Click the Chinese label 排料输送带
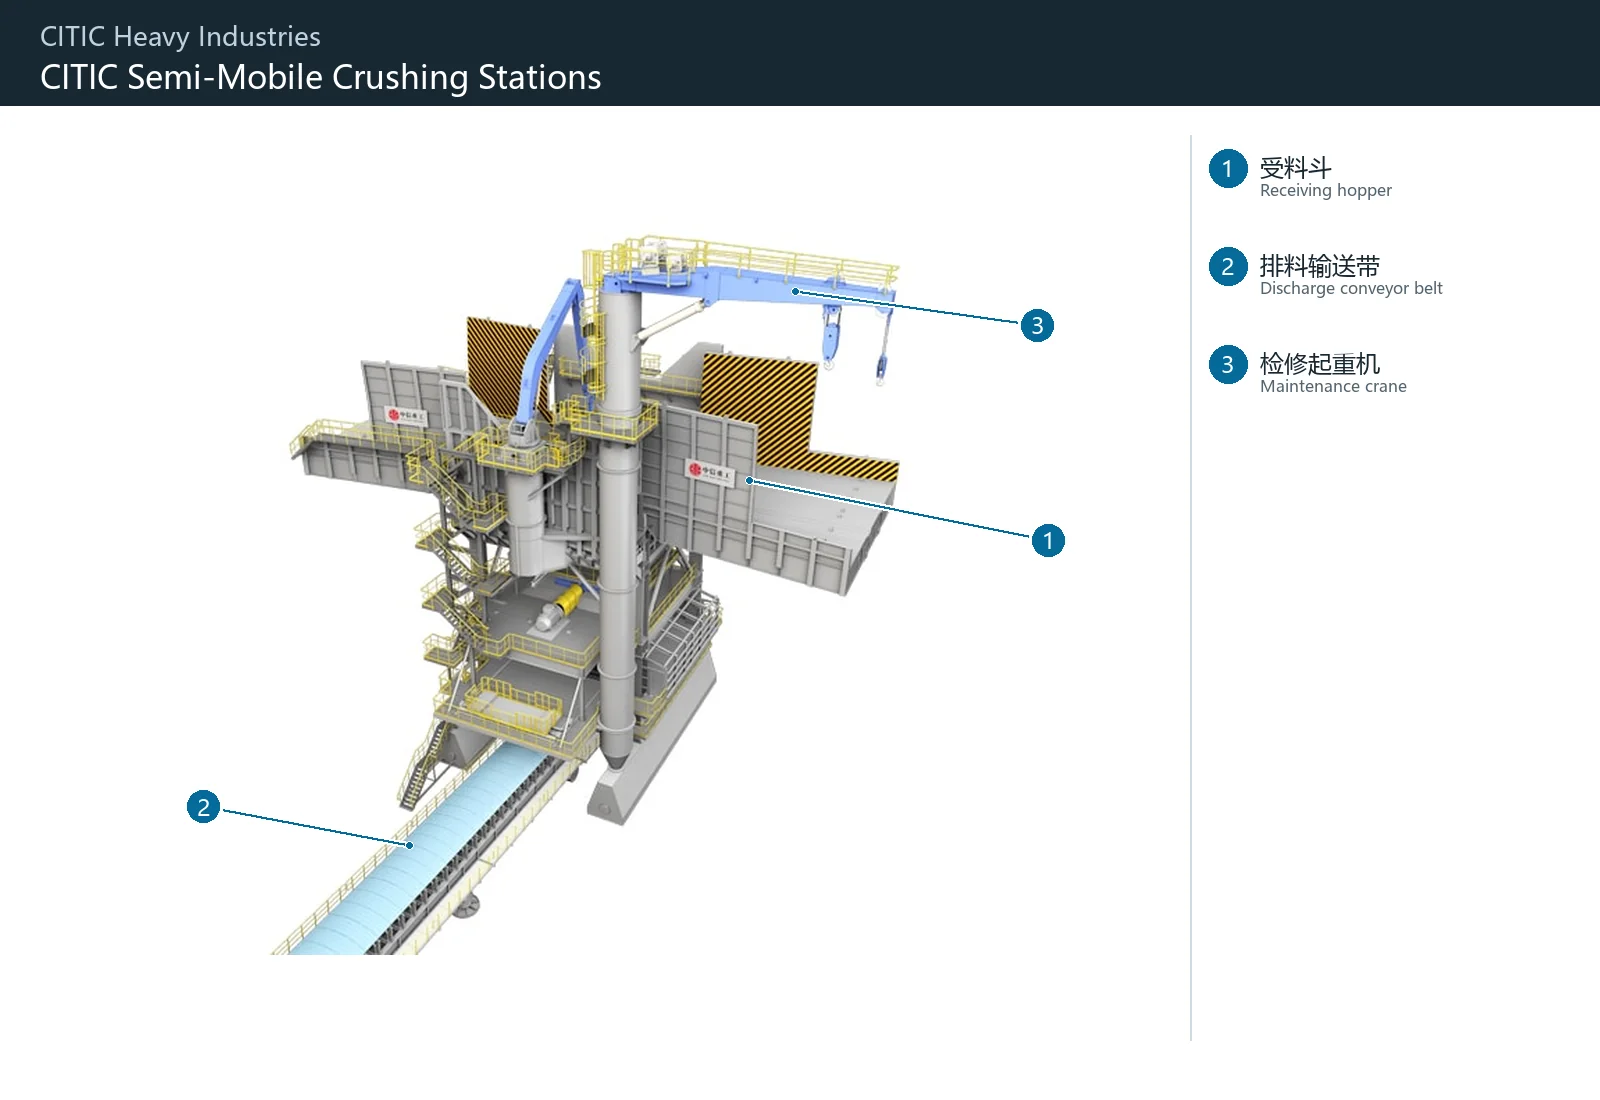This screenshot has height=1100, width=1600. [1320, 265]
